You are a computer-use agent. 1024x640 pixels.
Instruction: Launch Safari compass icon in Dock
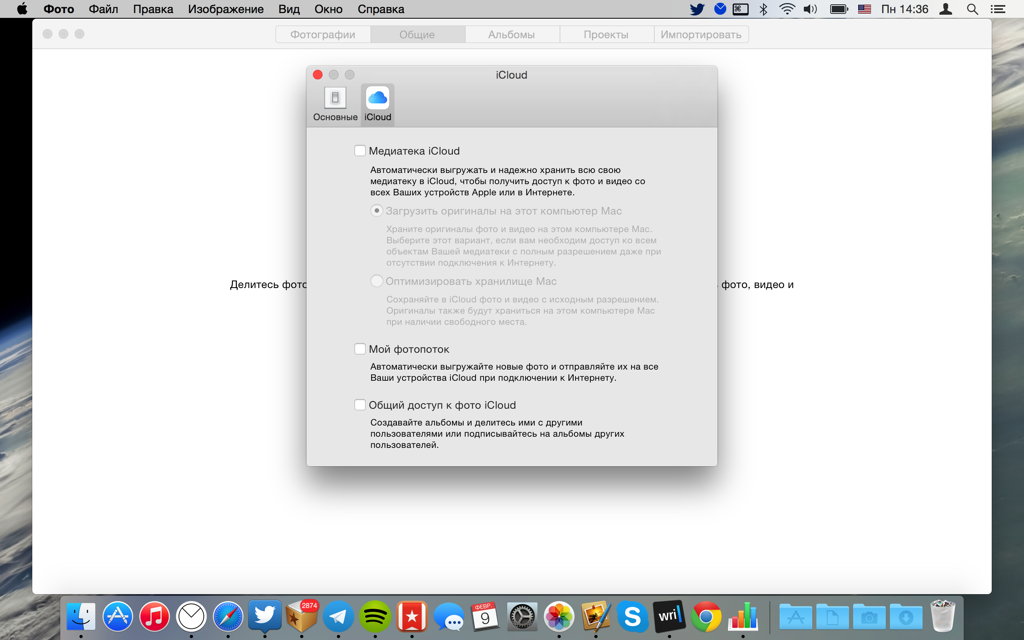click(x=228, y=616)
